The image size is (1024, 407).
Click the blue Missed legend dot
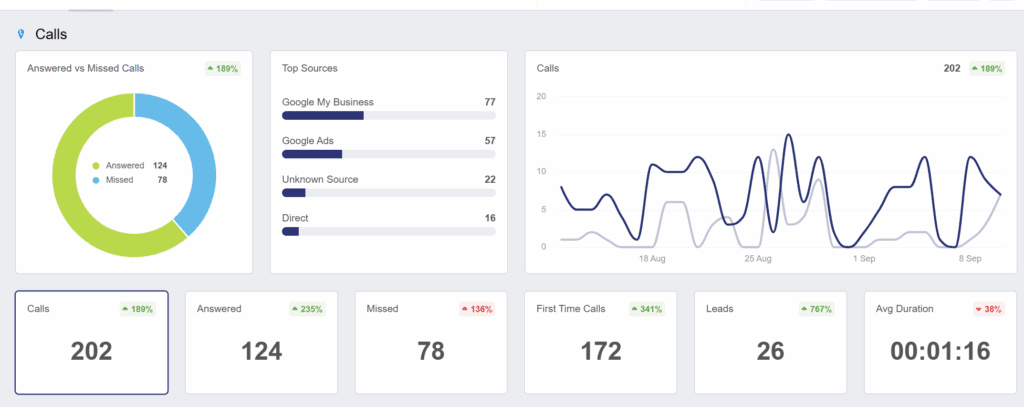96,180
